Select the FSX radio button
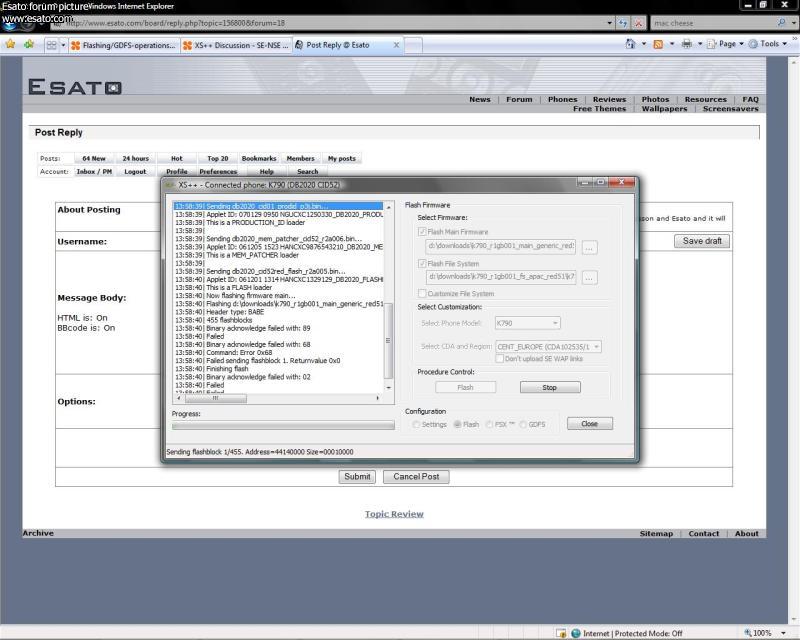The width and height of the screenshot is (800, 640). 489,425
